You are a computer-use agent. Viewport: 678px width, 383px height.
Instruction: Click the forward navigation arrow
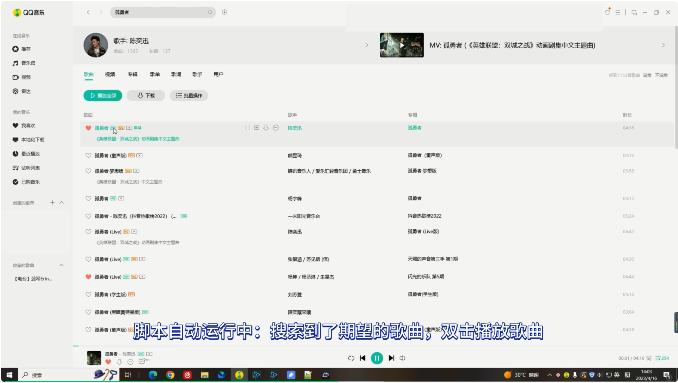pos(101,12)
